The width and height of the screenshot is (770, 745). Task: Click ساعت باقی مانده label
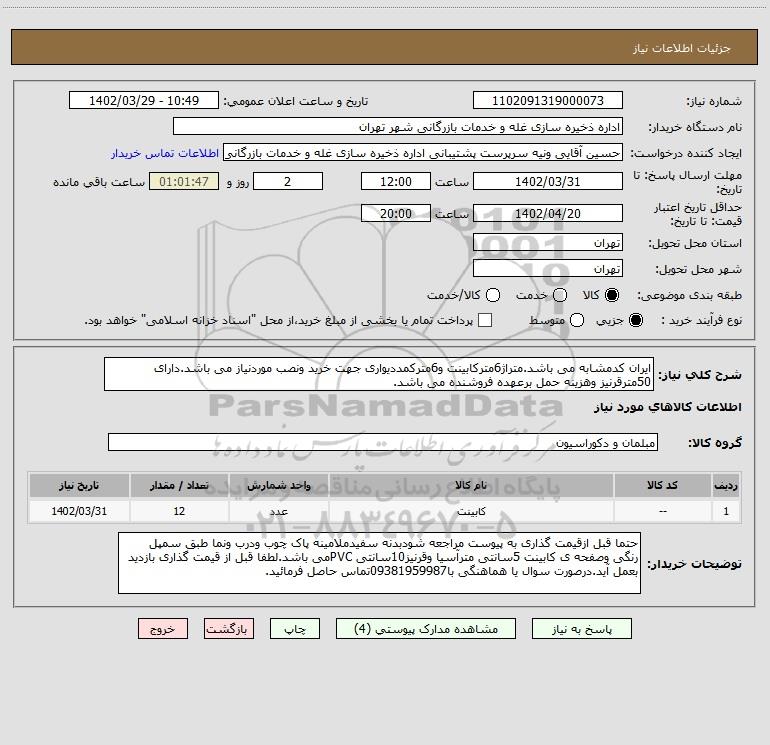tap(99, 182)
